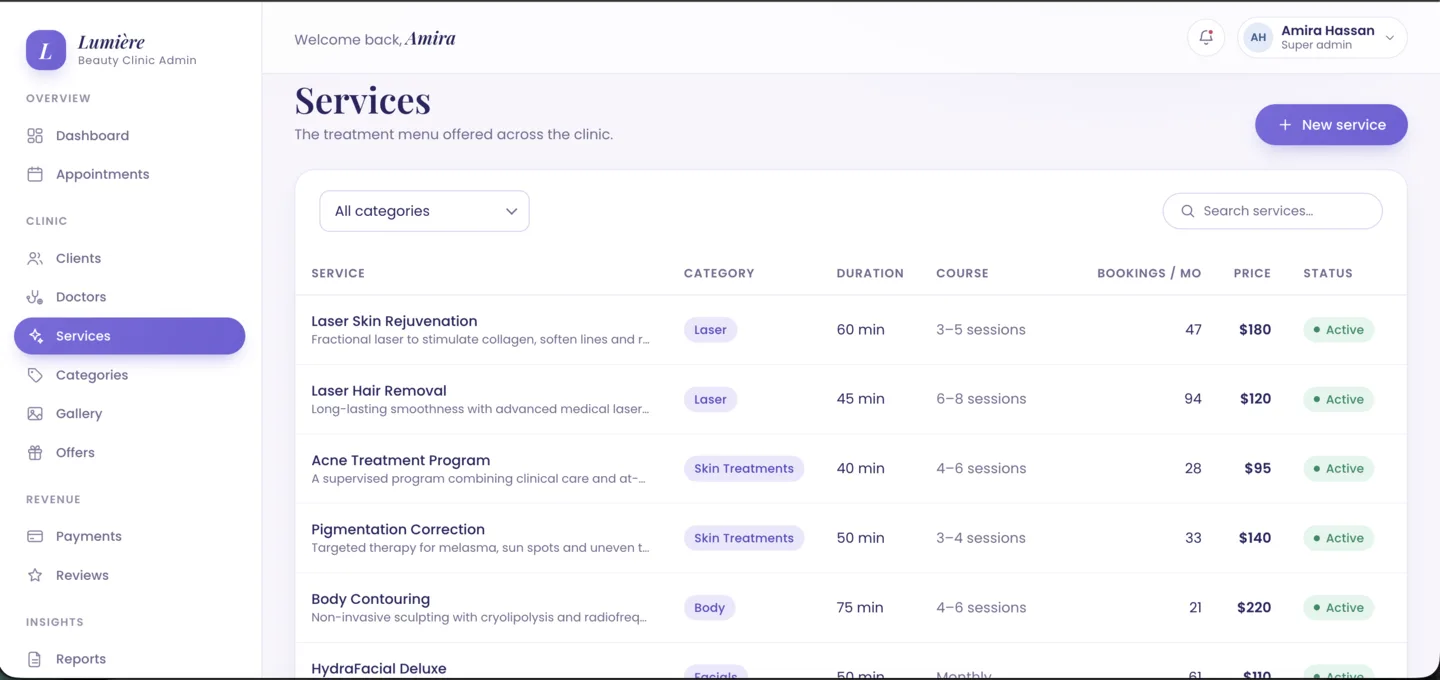The height and width of the screenshot is (680, 1440).
Task: Click the Clients people icon
Action: point(35,258)
